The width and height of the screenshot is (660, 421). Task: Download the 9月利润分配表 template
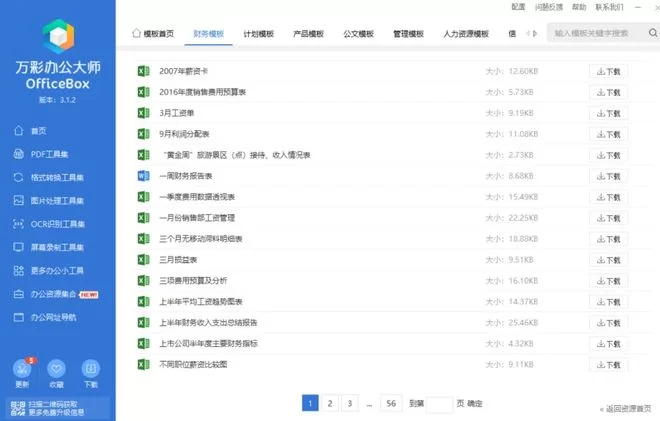coord(608,135)
